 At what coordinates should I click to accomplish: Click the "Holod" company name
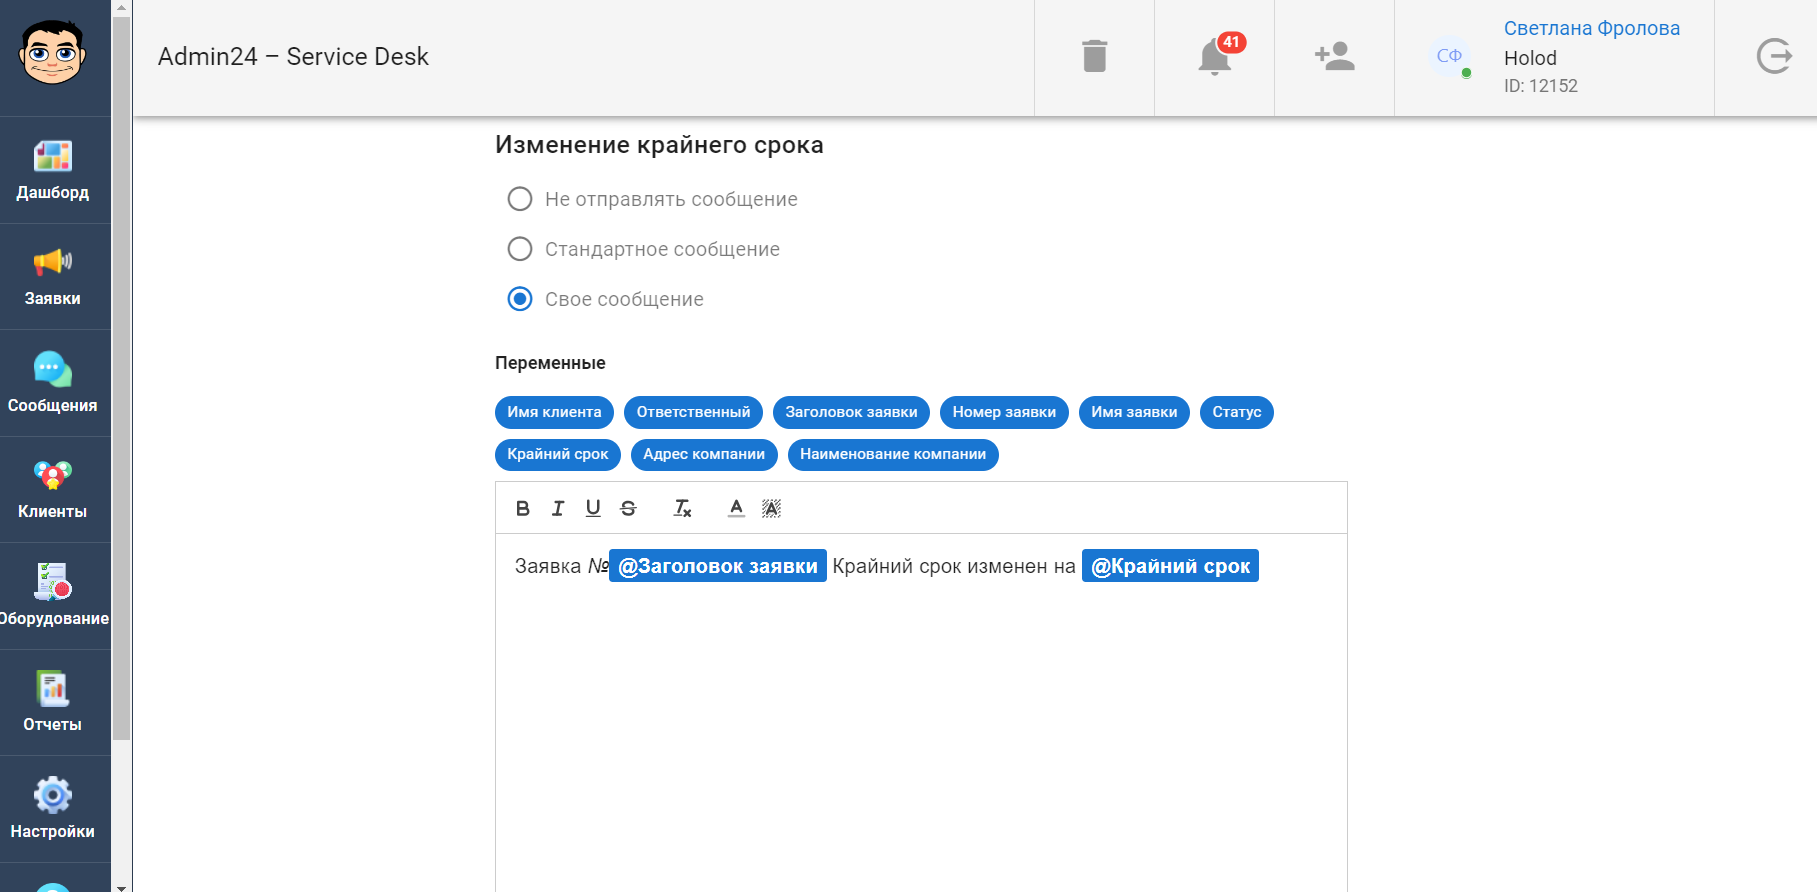1530,58
